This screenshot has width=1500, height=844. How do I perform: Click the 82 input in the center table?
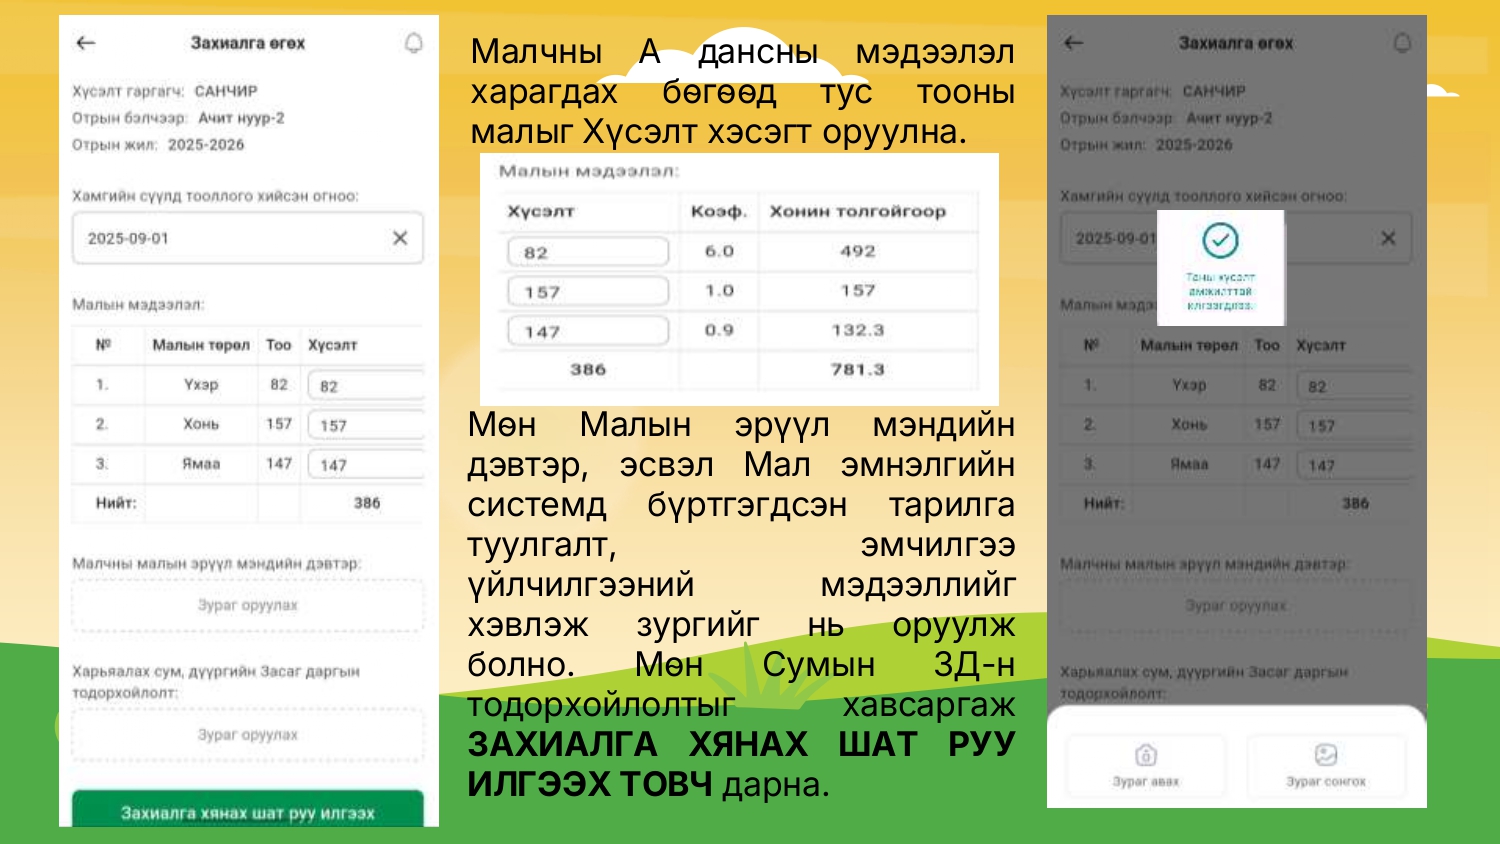(x=588, y=252)
